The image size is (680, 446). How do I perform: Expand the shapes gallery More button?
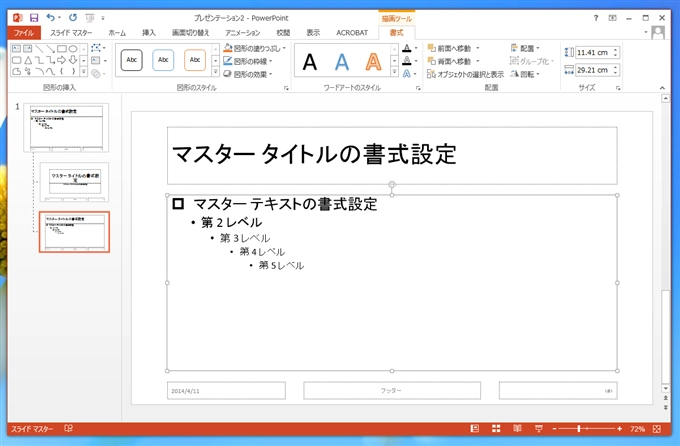(84, 72)
